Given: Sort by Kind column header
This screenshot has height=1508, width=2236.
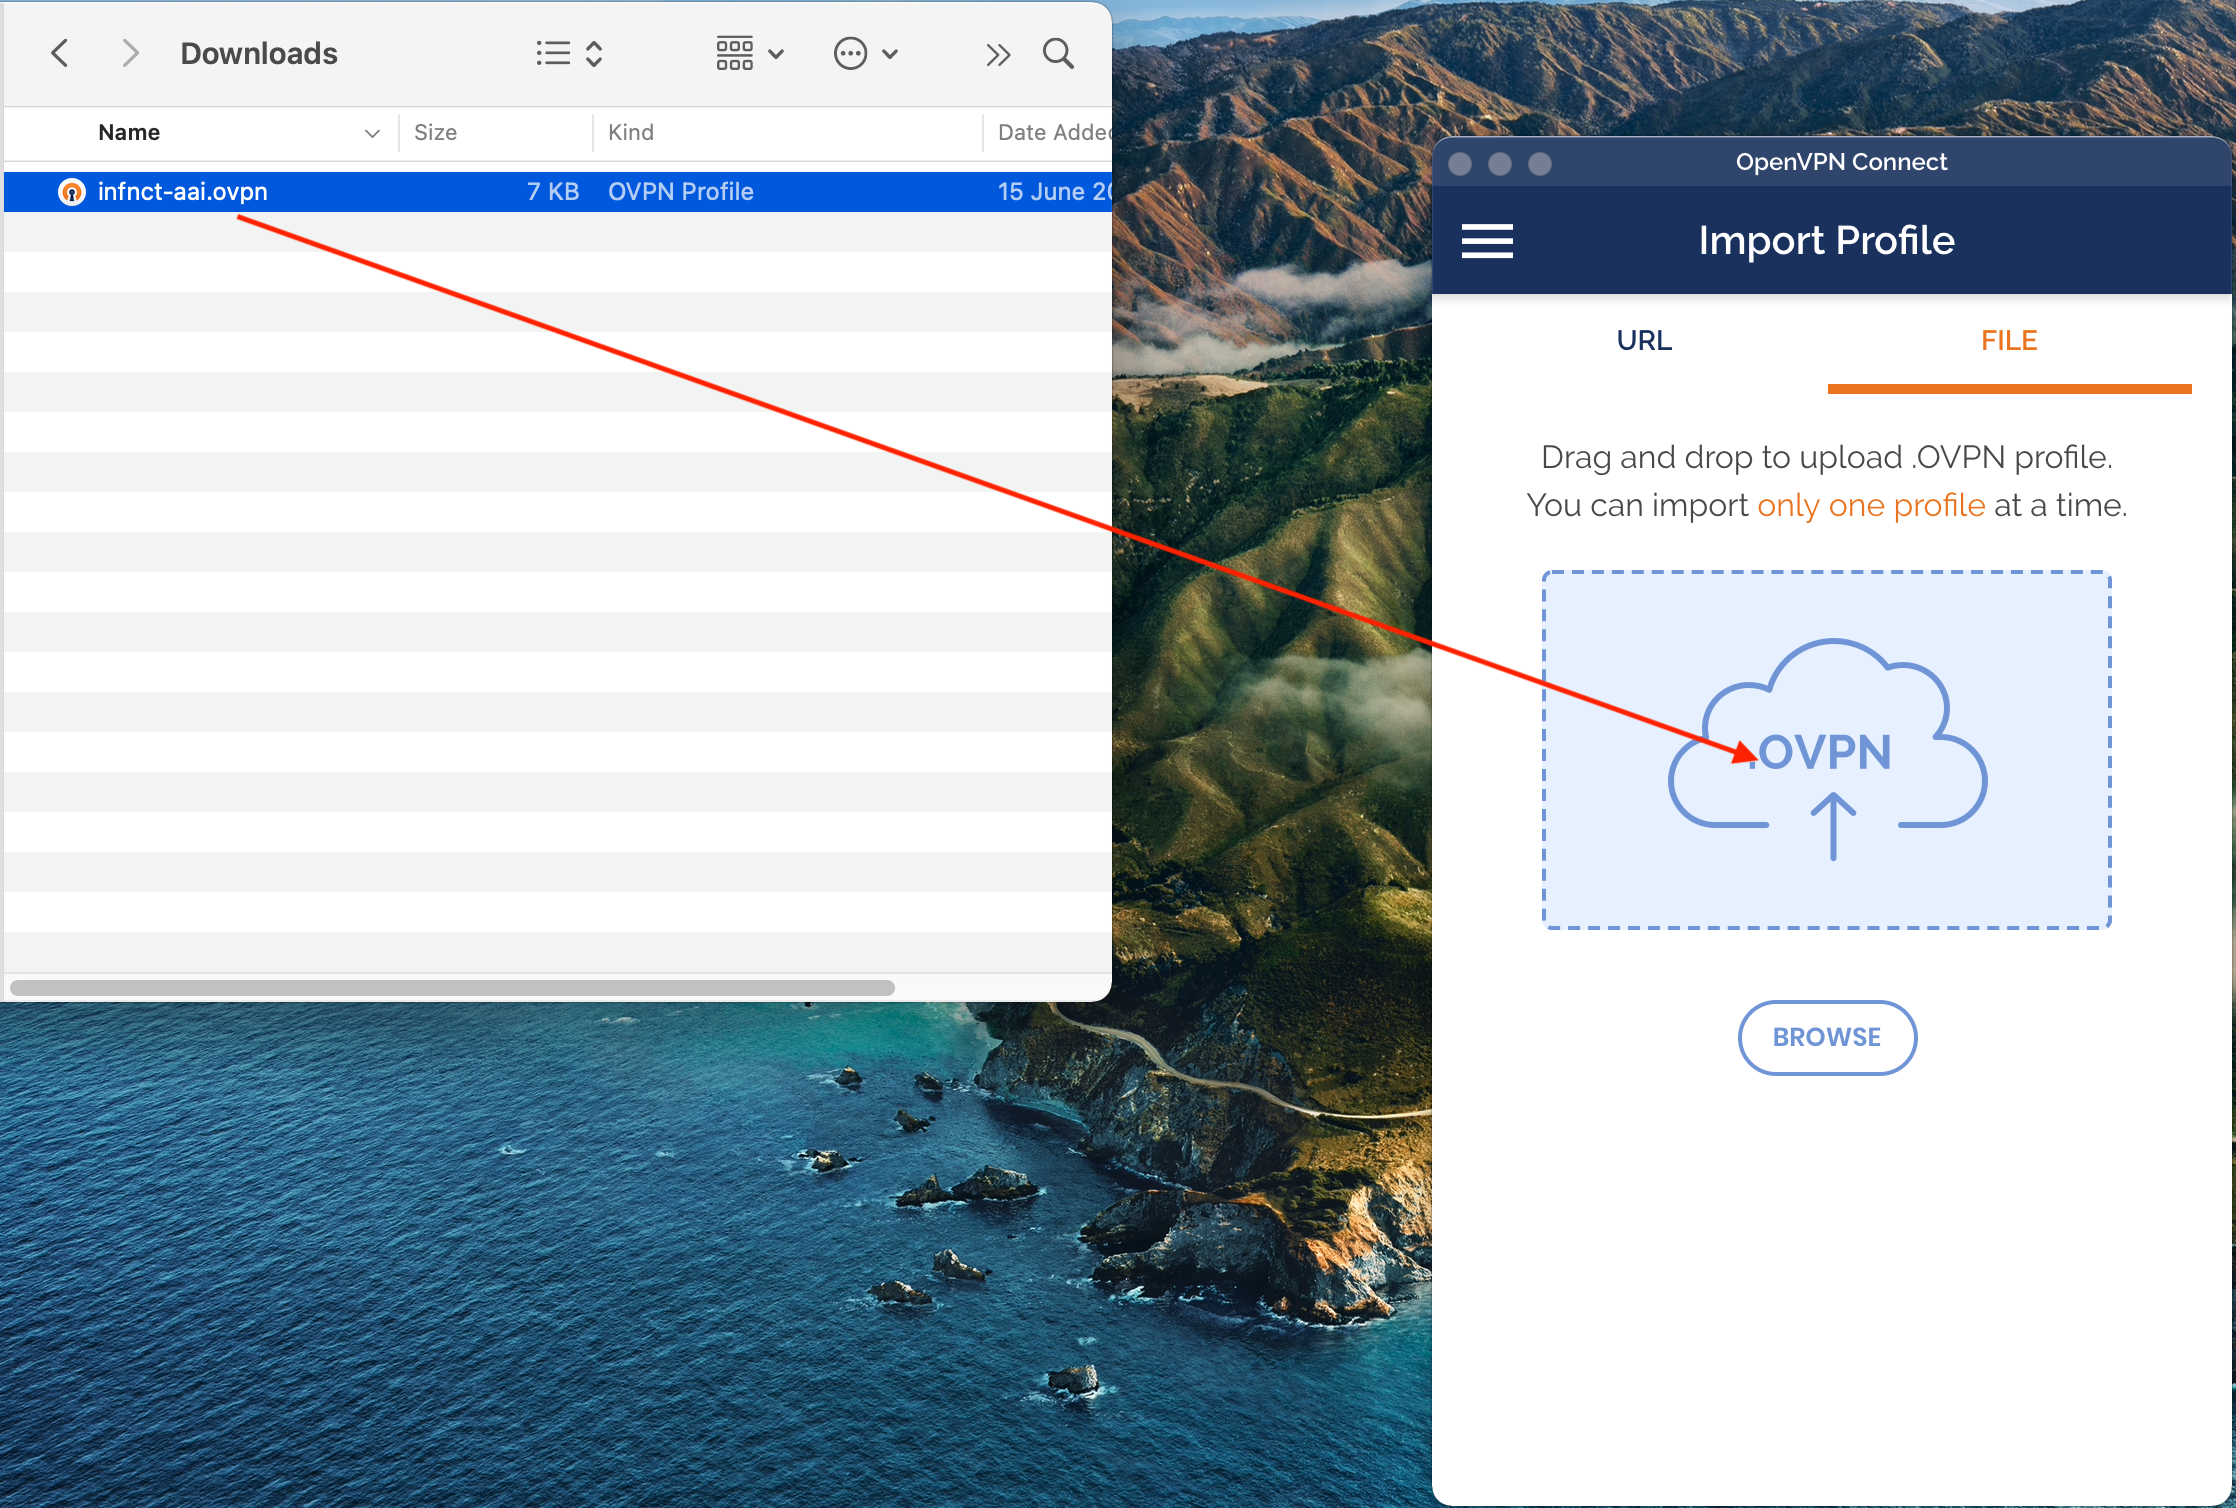Looking at the screenshot, I should pyautogui.click(x=630, y=132).
